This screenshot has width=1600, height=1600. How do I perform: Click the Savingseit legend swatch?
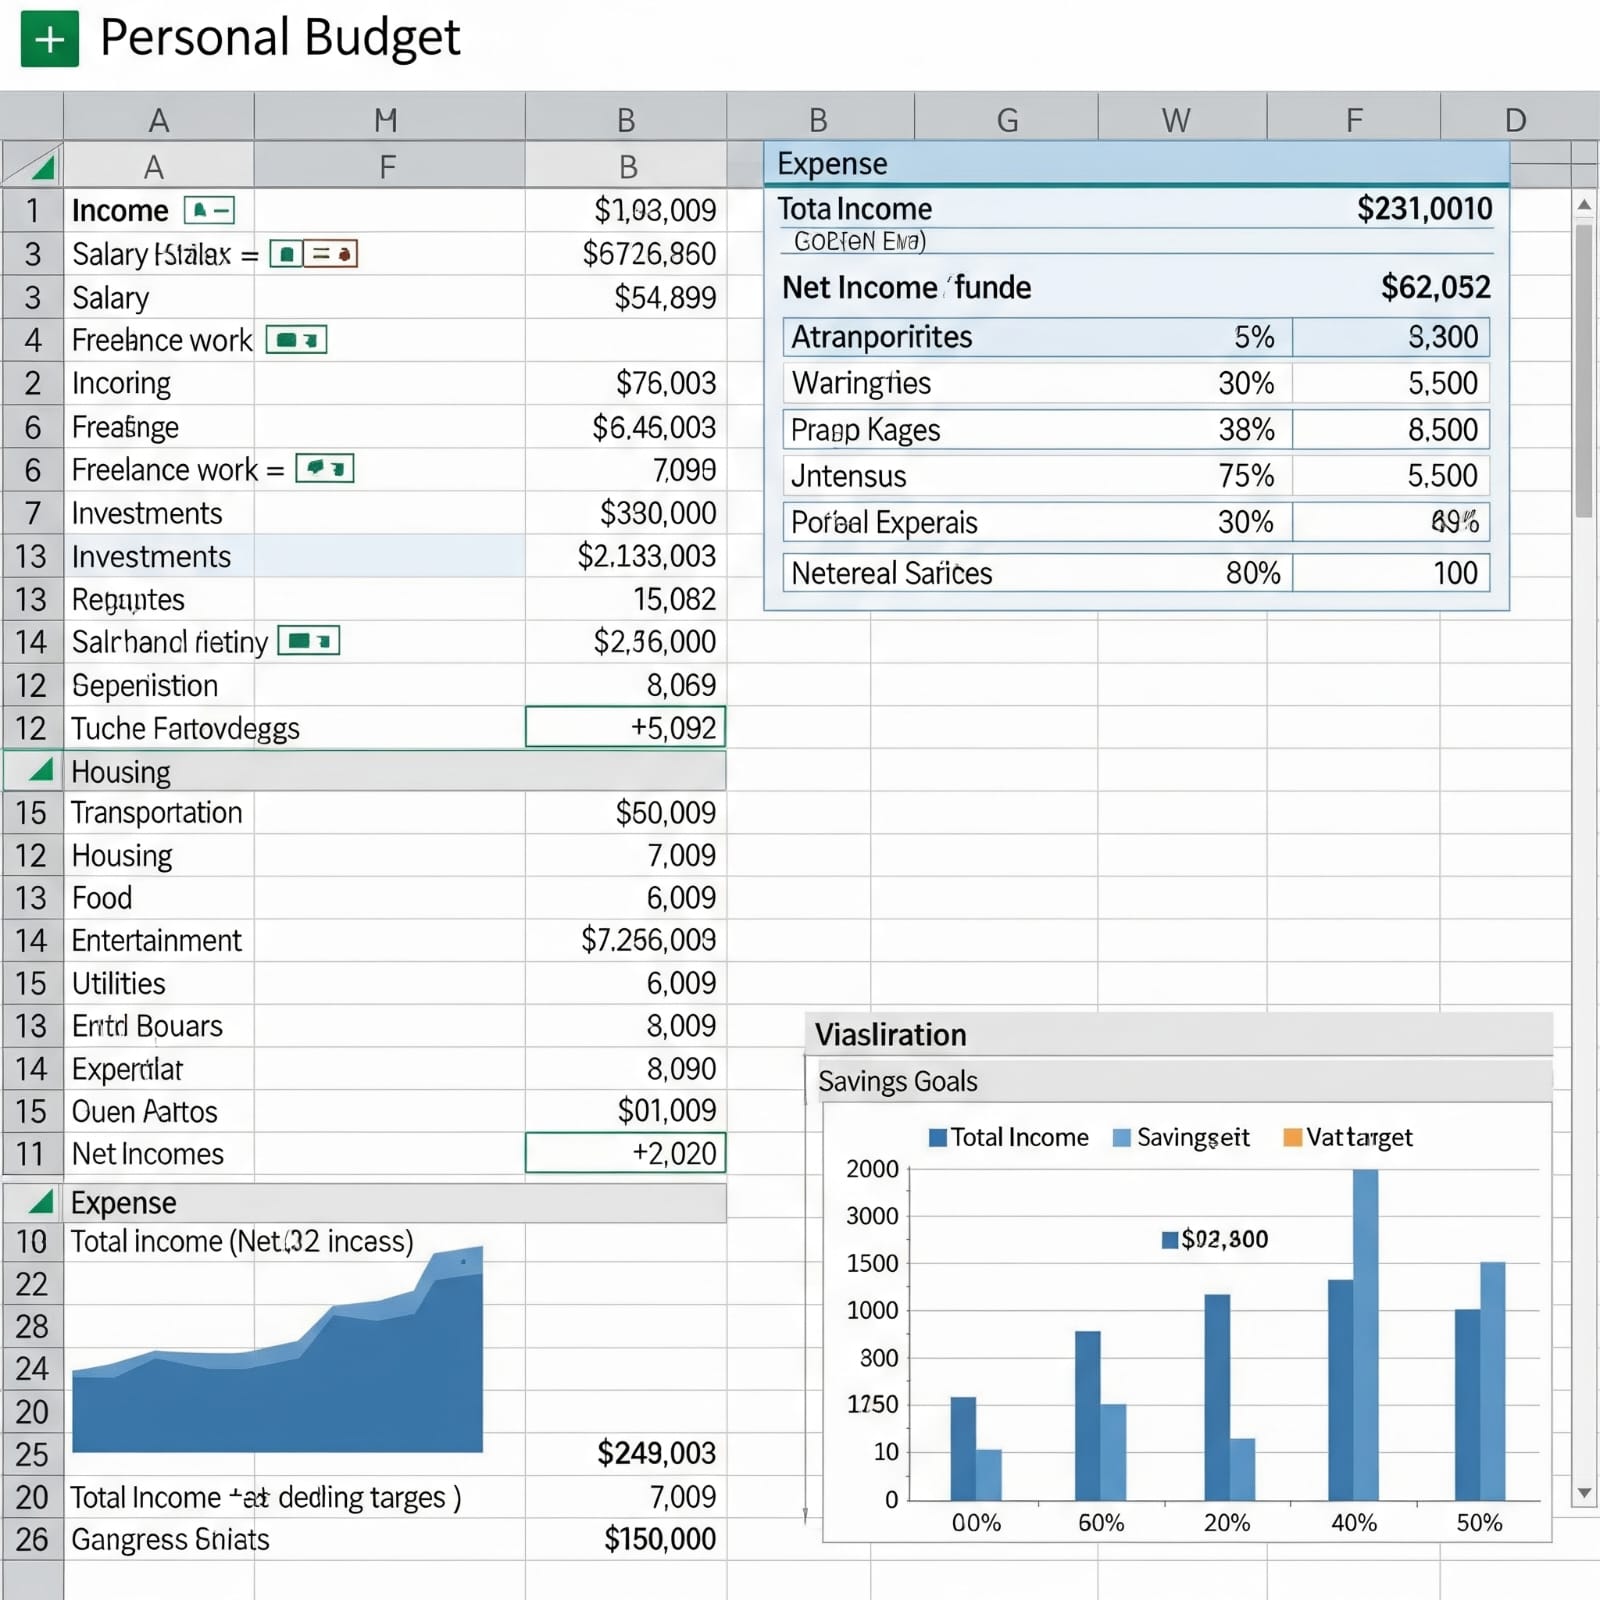[x=1121, y=1137]
